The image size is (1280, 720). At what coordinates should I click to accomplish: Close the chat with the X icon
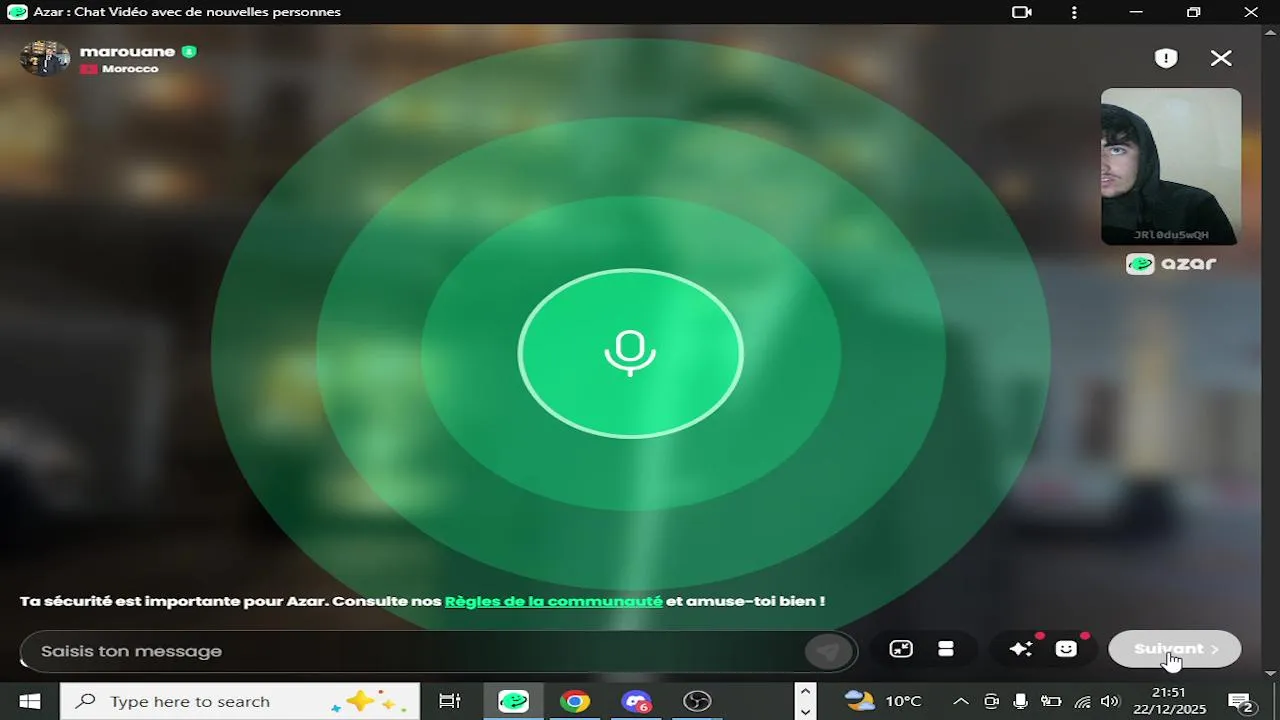coord(1221,58)
